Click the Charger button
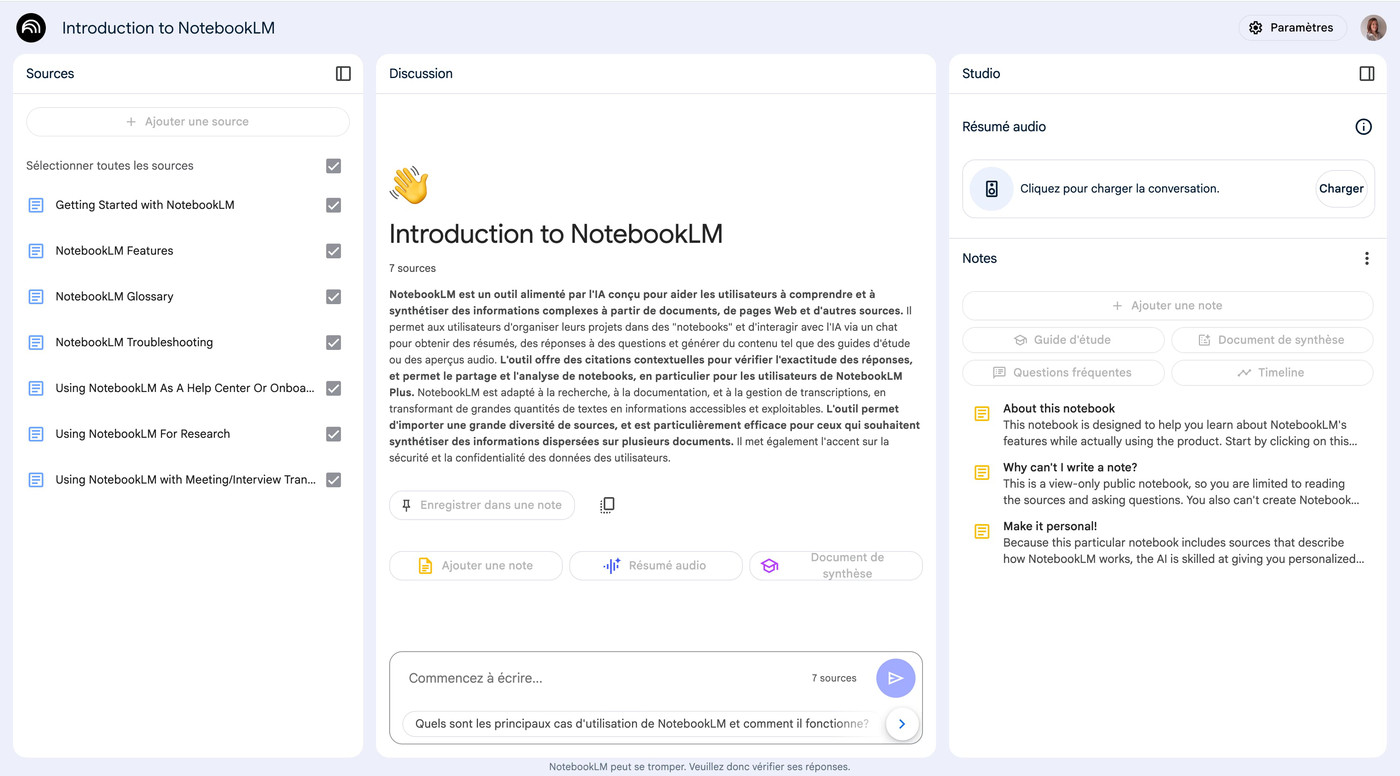 [x=1340, y=189]
